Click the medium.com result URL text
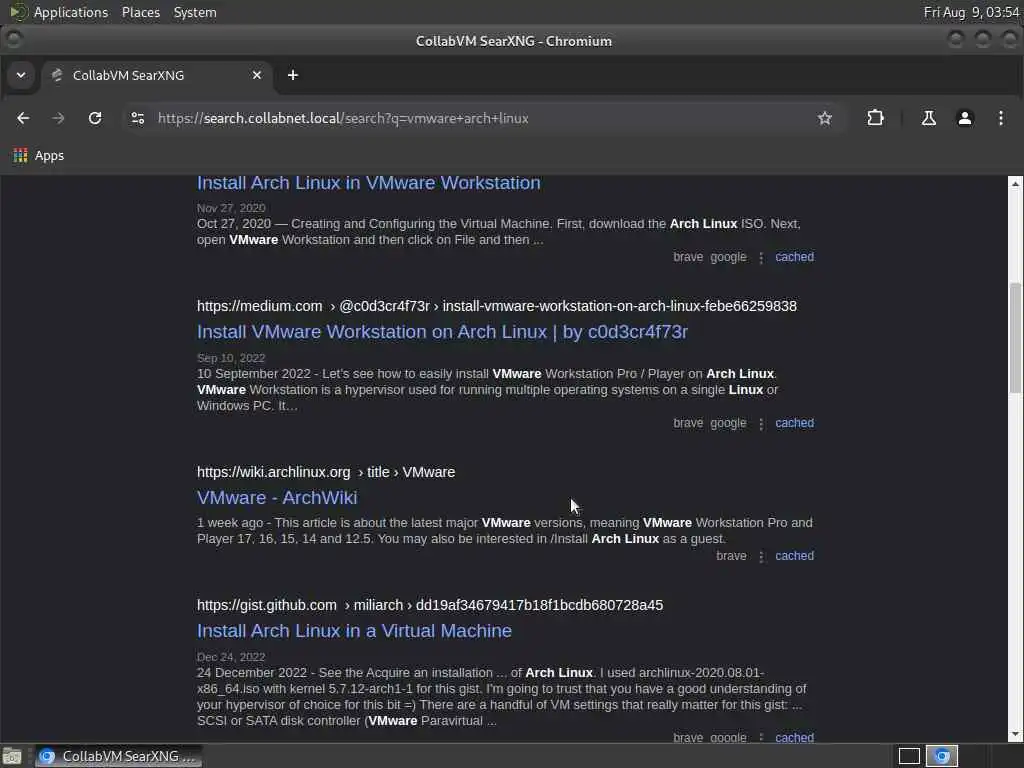The image size is (1024, 768). click(x=496, y=306)
